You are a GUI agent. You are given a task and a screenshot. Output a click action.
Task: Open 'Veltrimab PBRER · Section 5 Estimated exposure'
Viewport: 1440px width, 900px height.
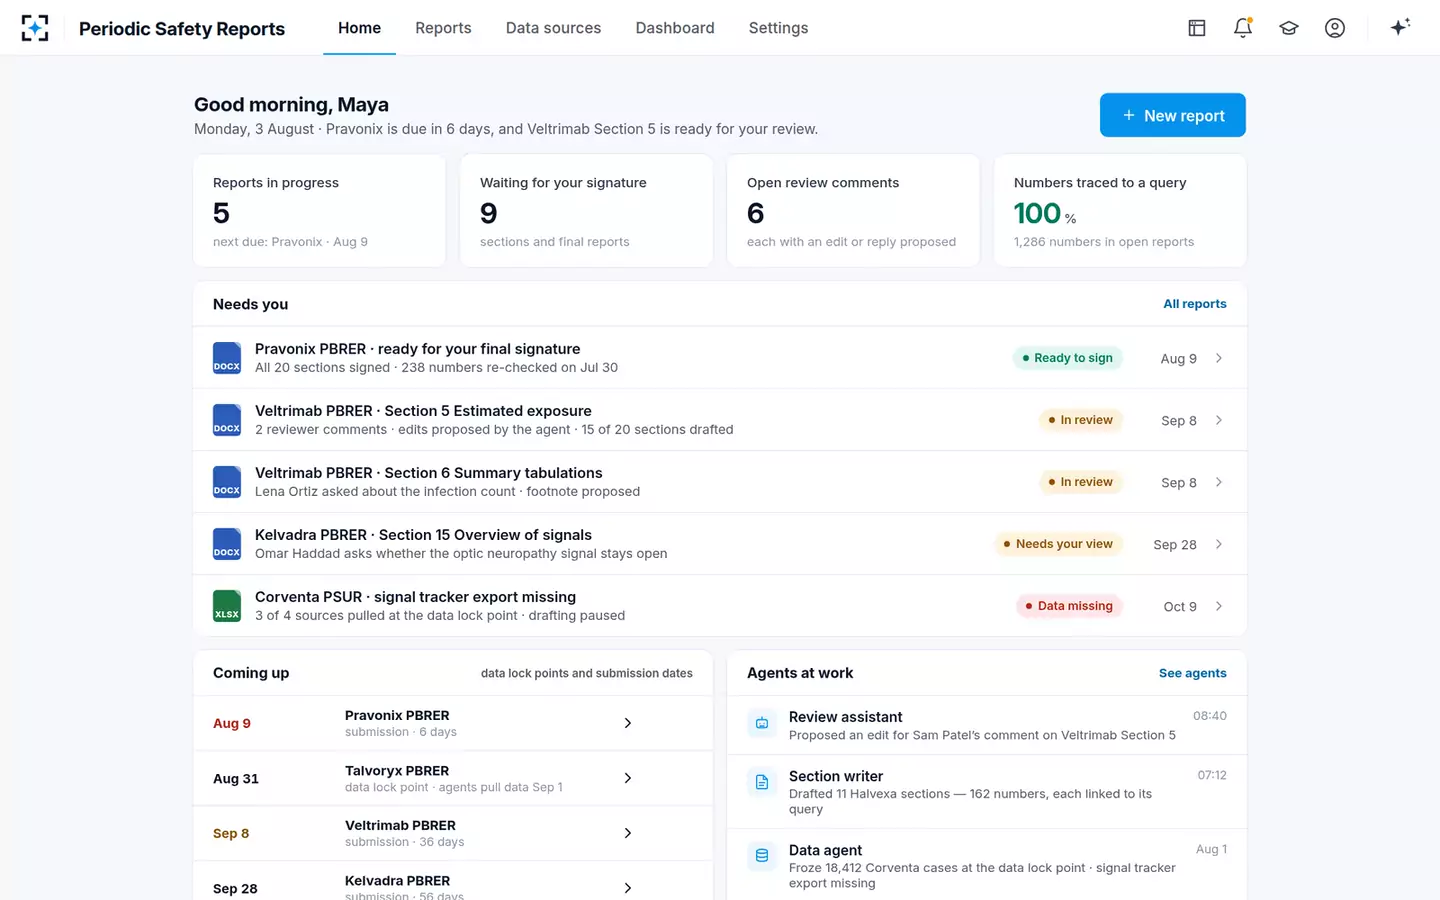coord(423,411)
